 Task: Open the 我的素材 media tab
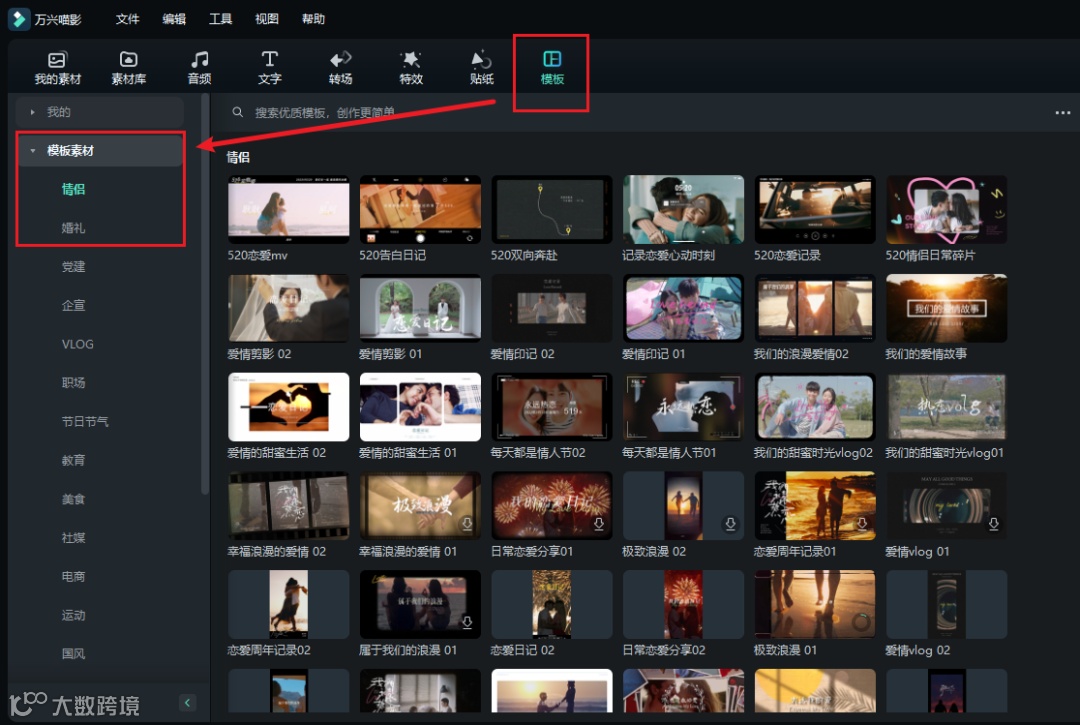click(58, 67)
